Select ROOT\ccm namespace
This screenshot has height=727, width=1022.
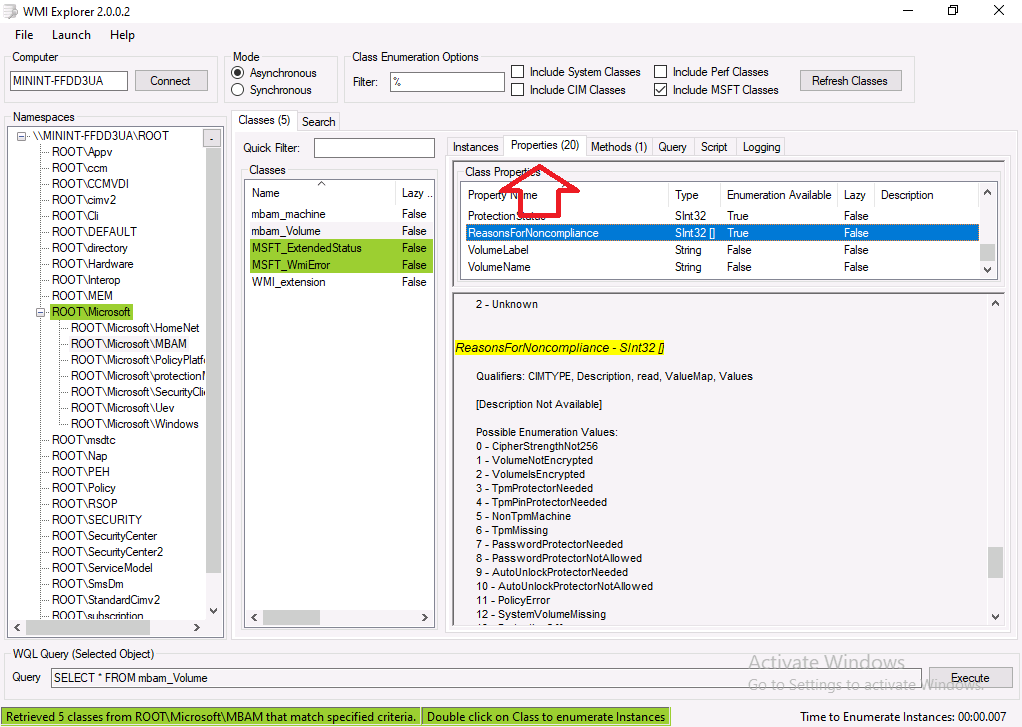pos(80,168)
